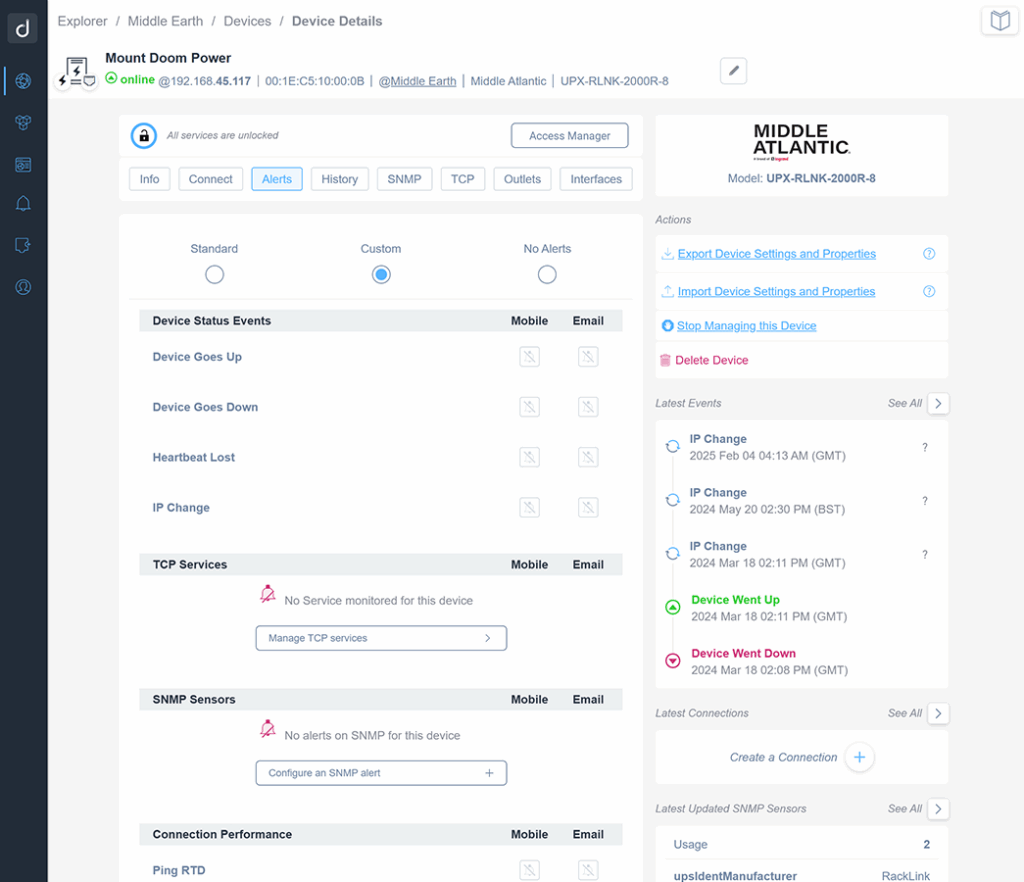Select the No Alerts radio button
This screenshot has height=882, width=1024.
click(547, 275)
